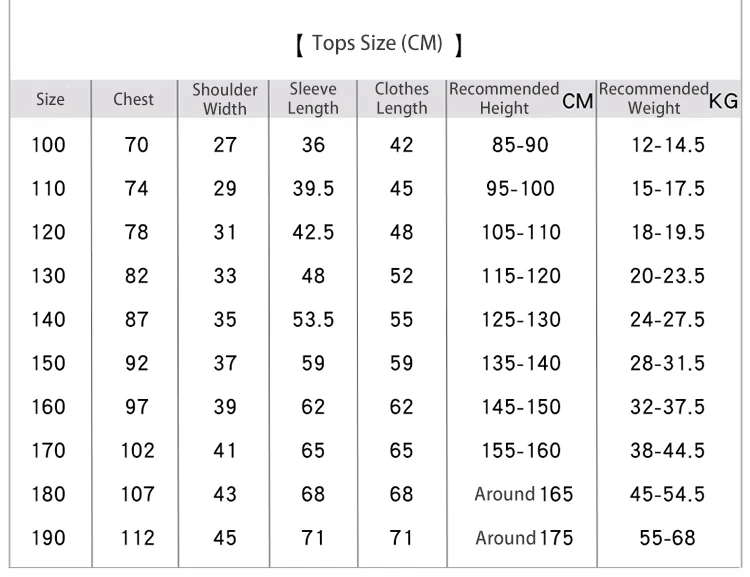Click the 55-68 weight value
Image resolution: width=750 pixels, height=577 pixels.
coord(667,538)
